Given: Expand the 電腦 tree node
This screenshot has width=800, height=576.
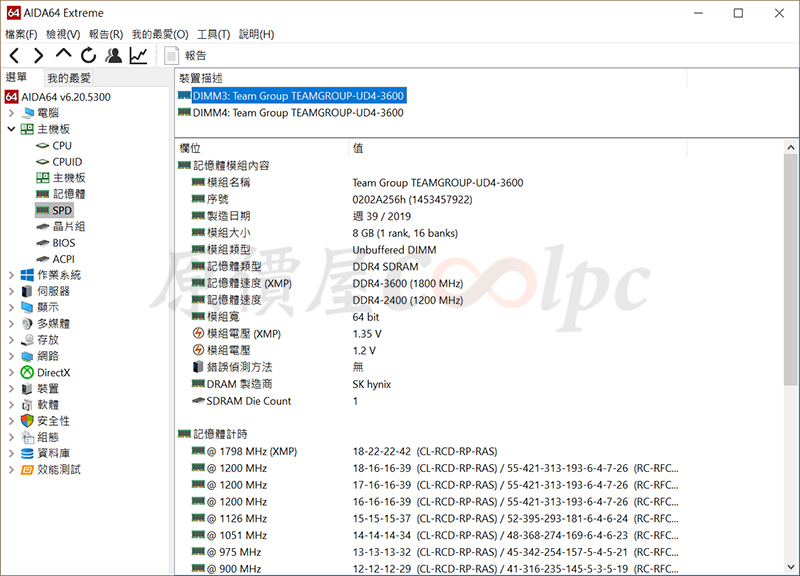Looking at the screenshot, I should pos(11,113).
